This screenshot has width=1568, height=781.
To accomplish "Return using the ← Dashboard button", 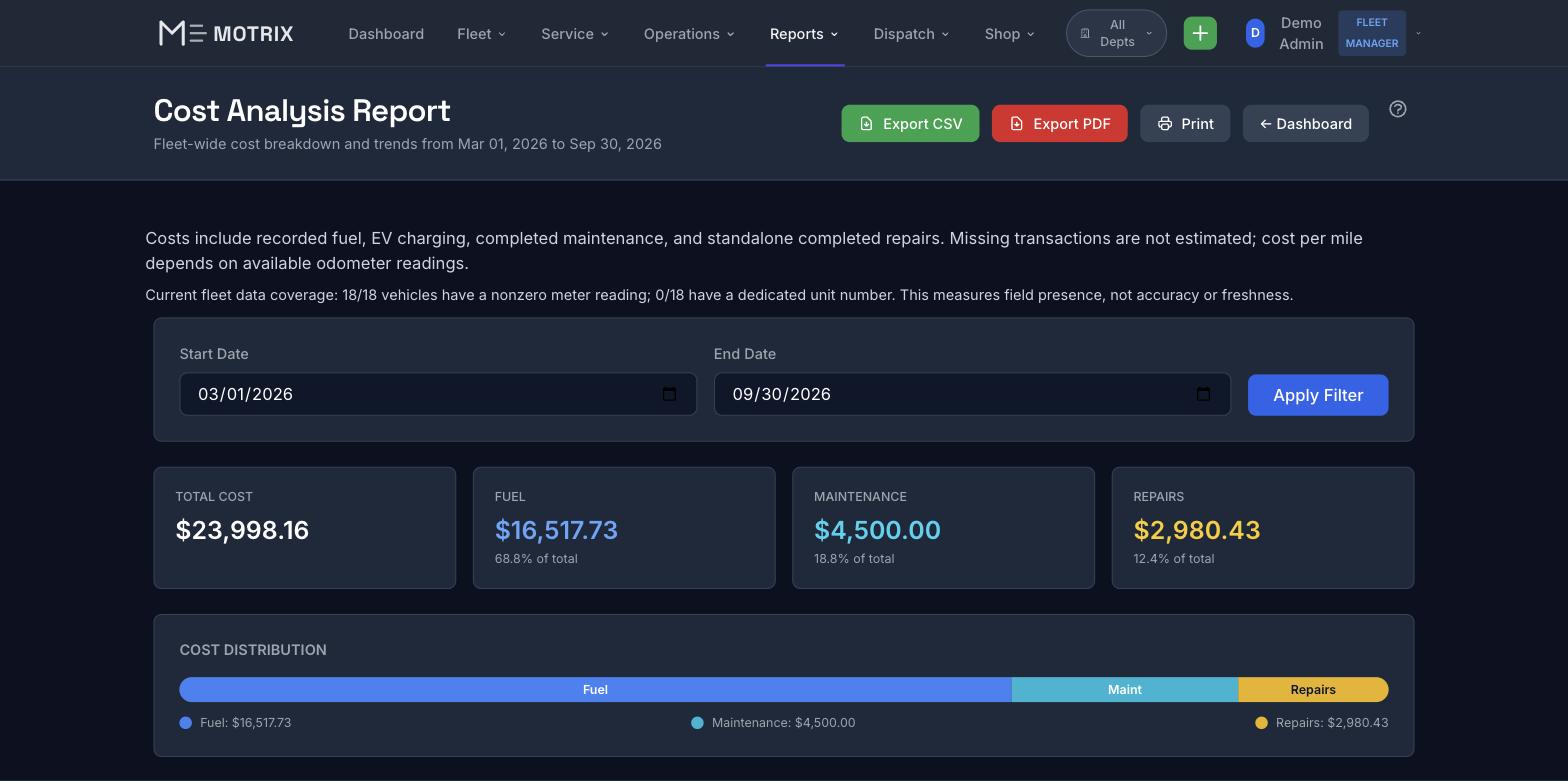I will (1305, 124).
